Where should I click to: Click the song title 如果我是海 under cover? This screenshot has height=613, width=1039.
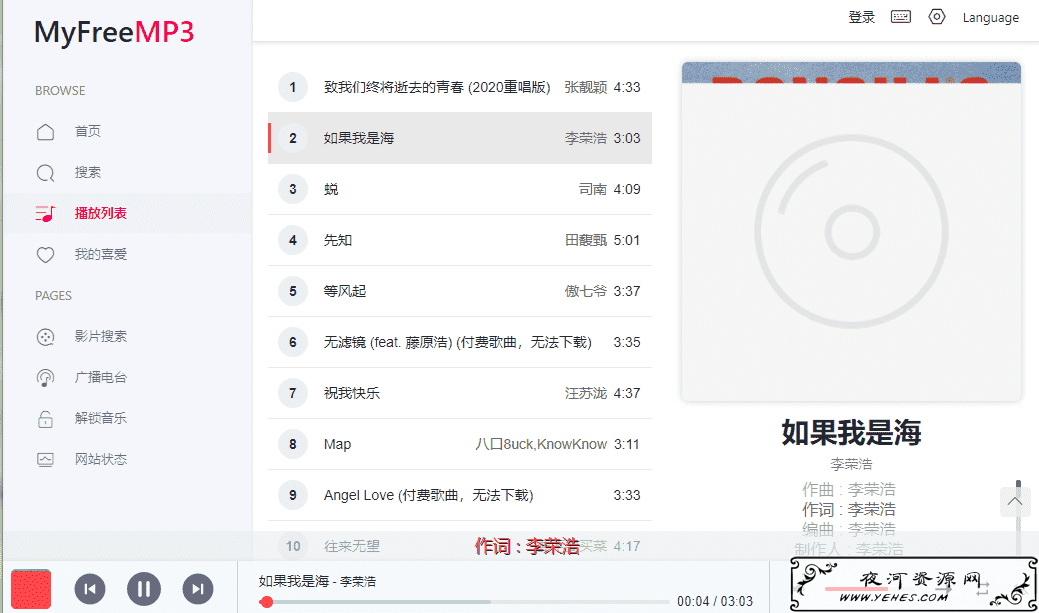tap(851, 433)
